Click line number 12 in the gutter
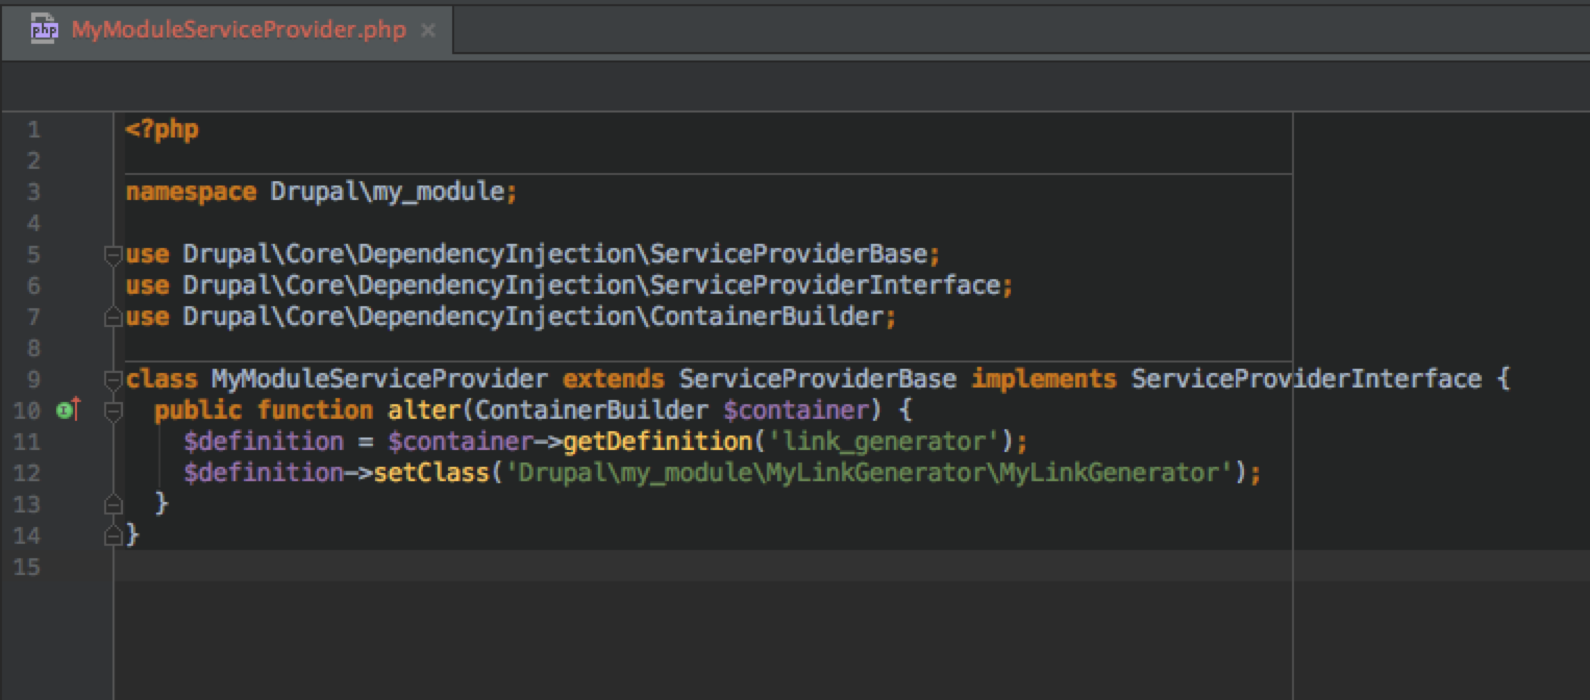This screenshot has width=1590, height=700. [27, 473]
